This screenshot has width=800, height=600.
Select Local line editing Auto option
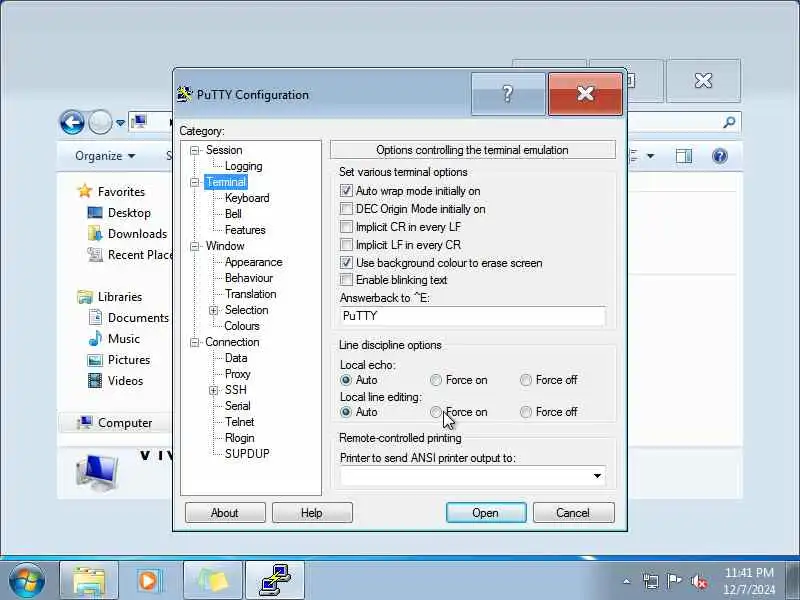[x=346, y=412]
